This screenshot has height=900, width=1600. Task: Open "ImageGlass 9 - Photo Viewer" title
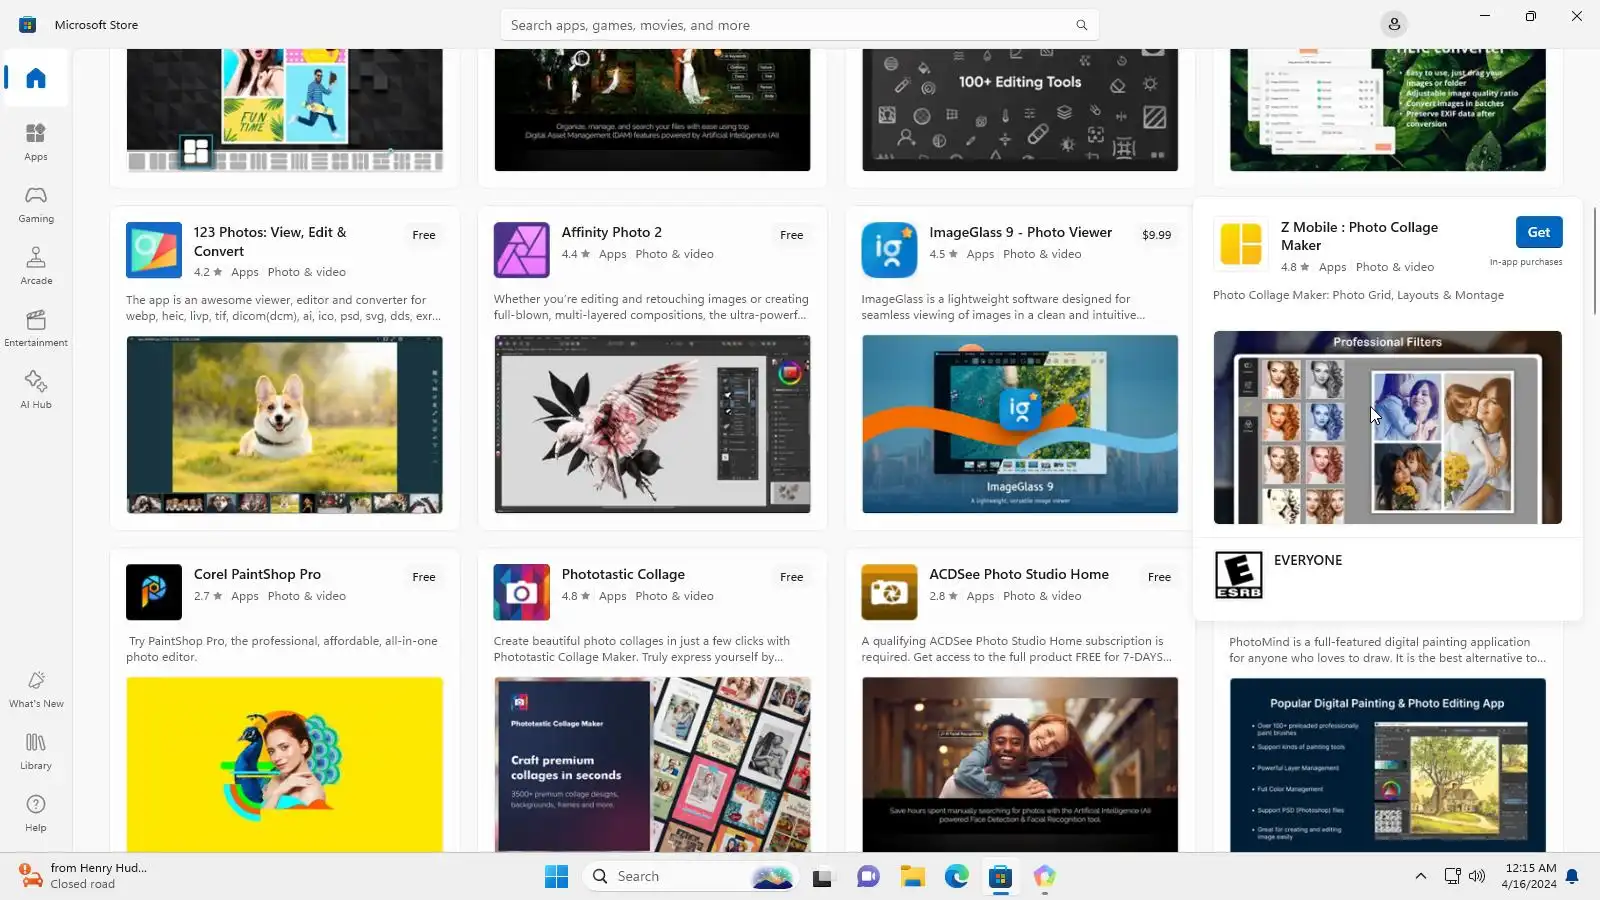(1020, 232)
